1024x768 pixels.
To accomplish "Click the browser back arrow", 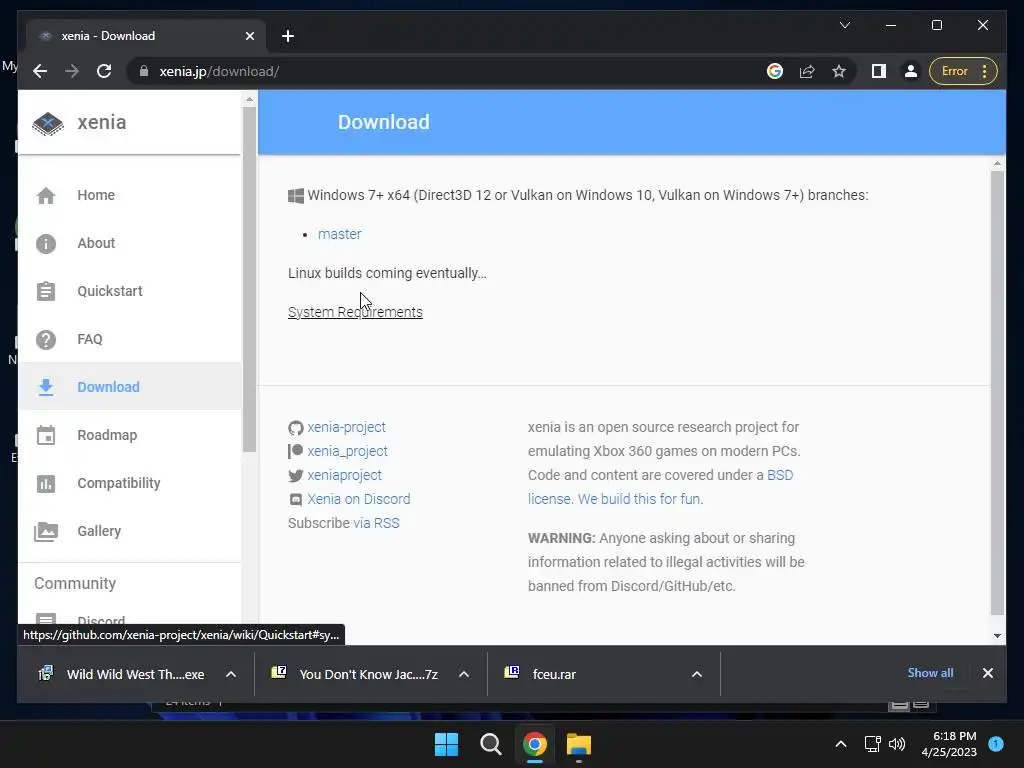I will (40, 71).
